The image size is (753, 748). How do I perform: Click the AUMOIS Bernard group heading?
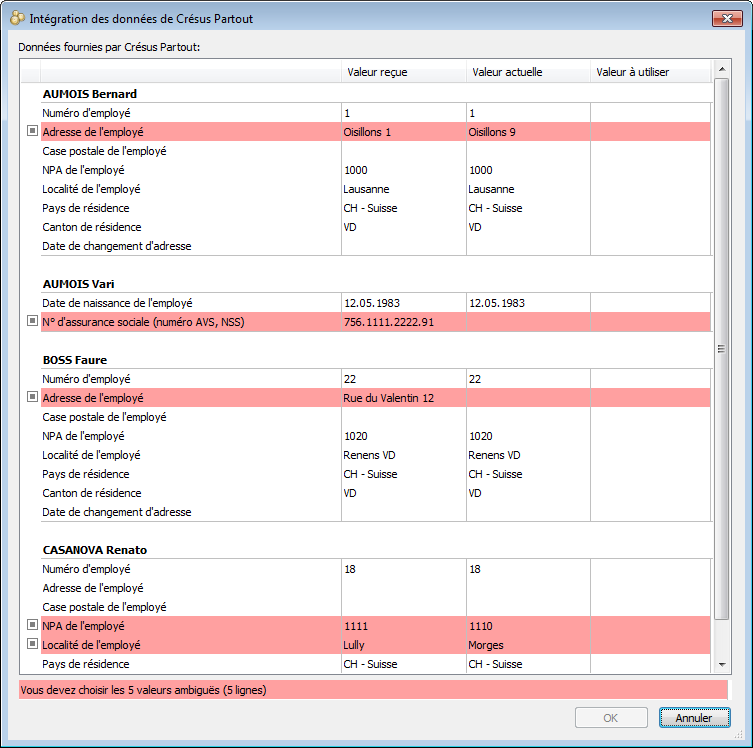click(90, 94)
